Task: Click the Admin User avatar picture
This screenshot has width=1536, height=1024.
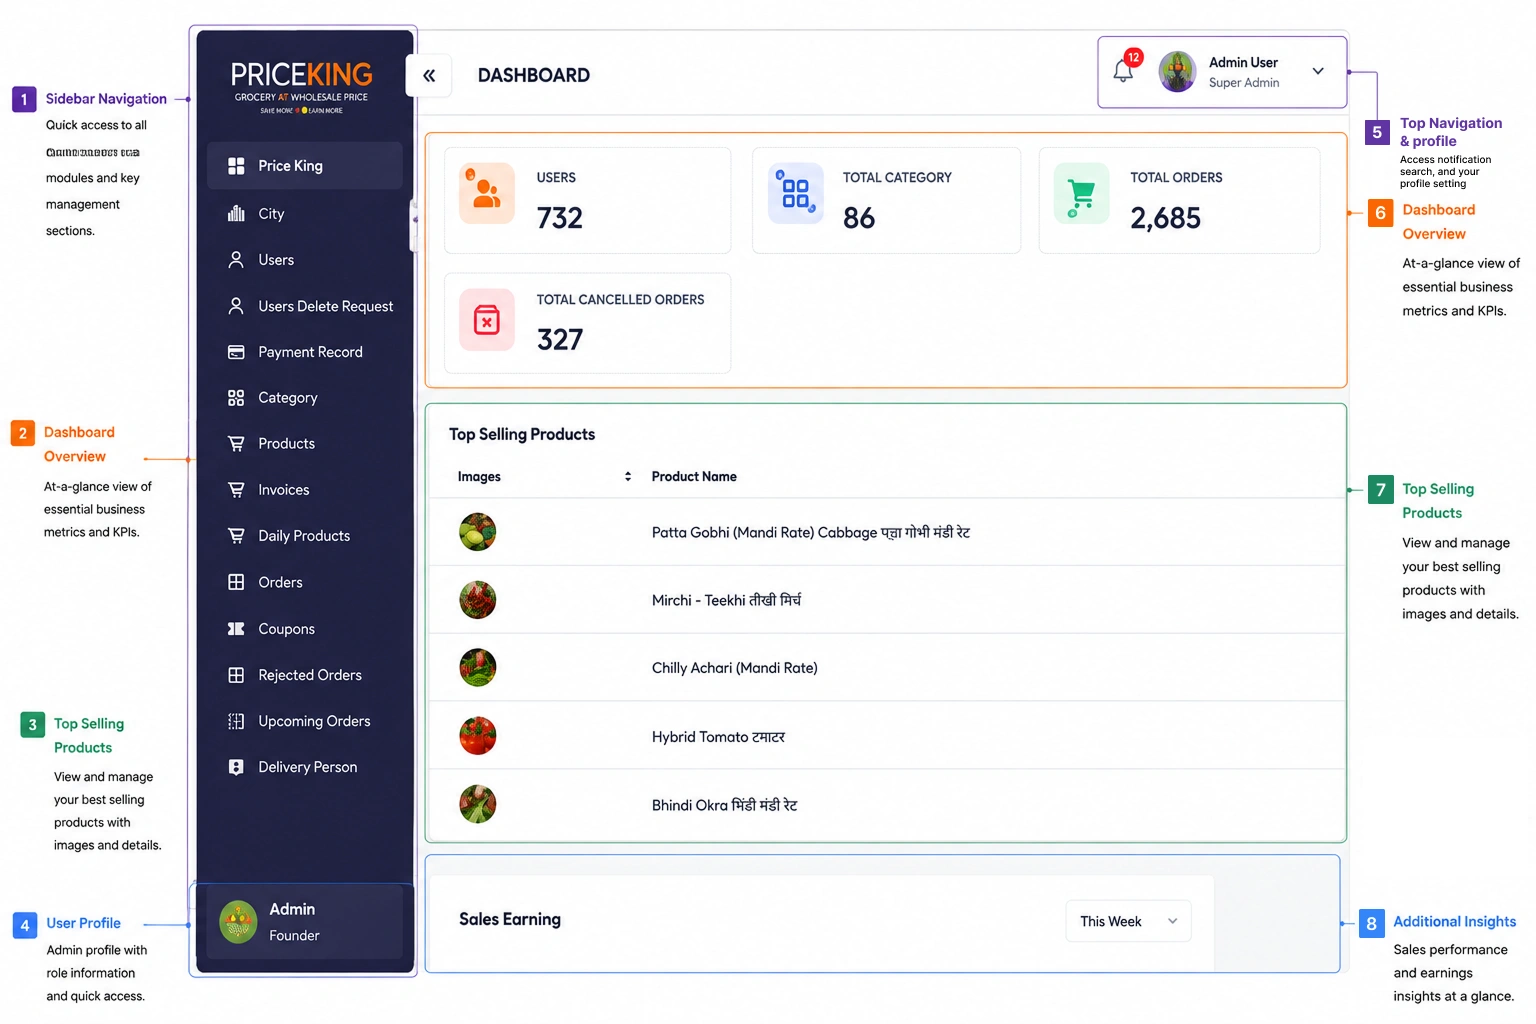Action: click(1177, 72)
